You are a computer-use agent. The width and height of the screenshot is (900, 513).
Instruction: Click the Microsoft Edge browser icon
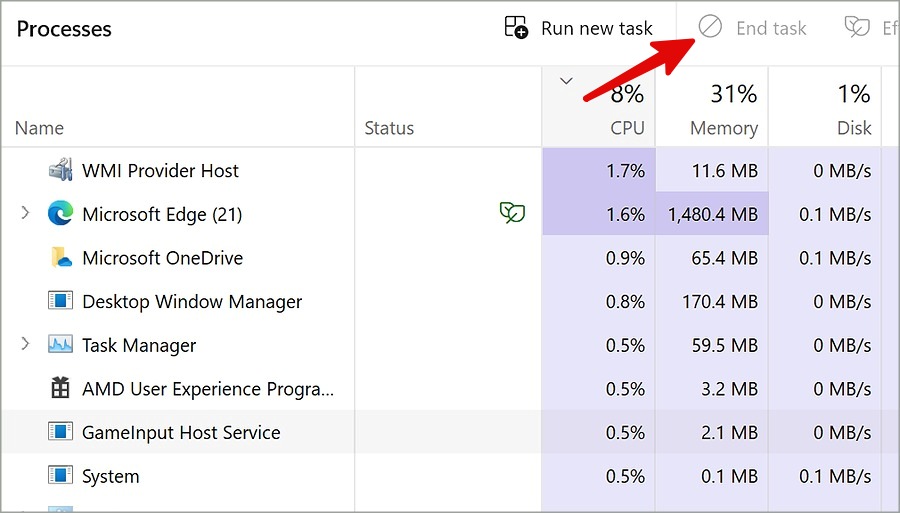point(61,214)
